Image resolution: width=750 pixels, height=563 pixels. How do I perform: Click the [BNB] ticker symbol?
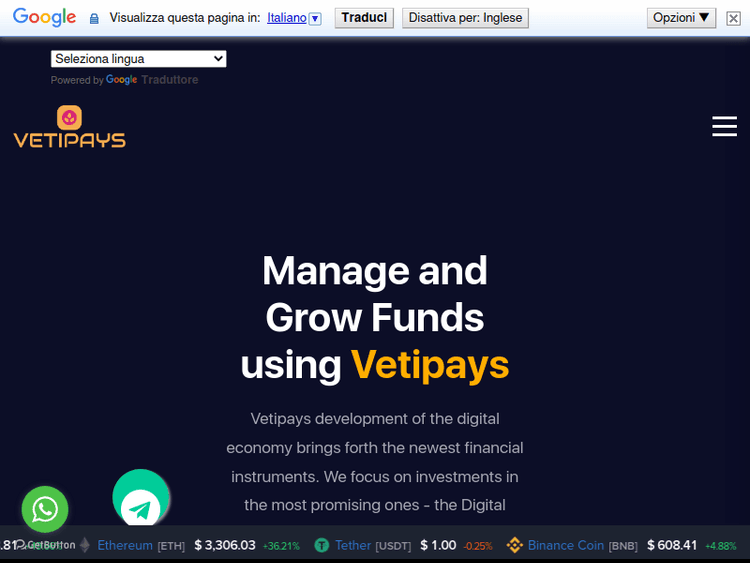623,546
